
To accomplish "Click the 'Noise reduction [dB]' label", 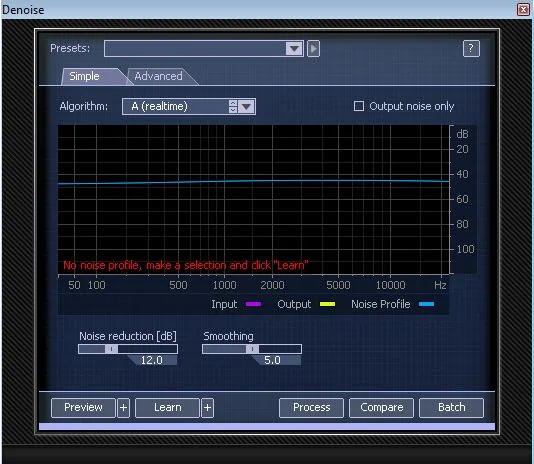I will point(128,336).
